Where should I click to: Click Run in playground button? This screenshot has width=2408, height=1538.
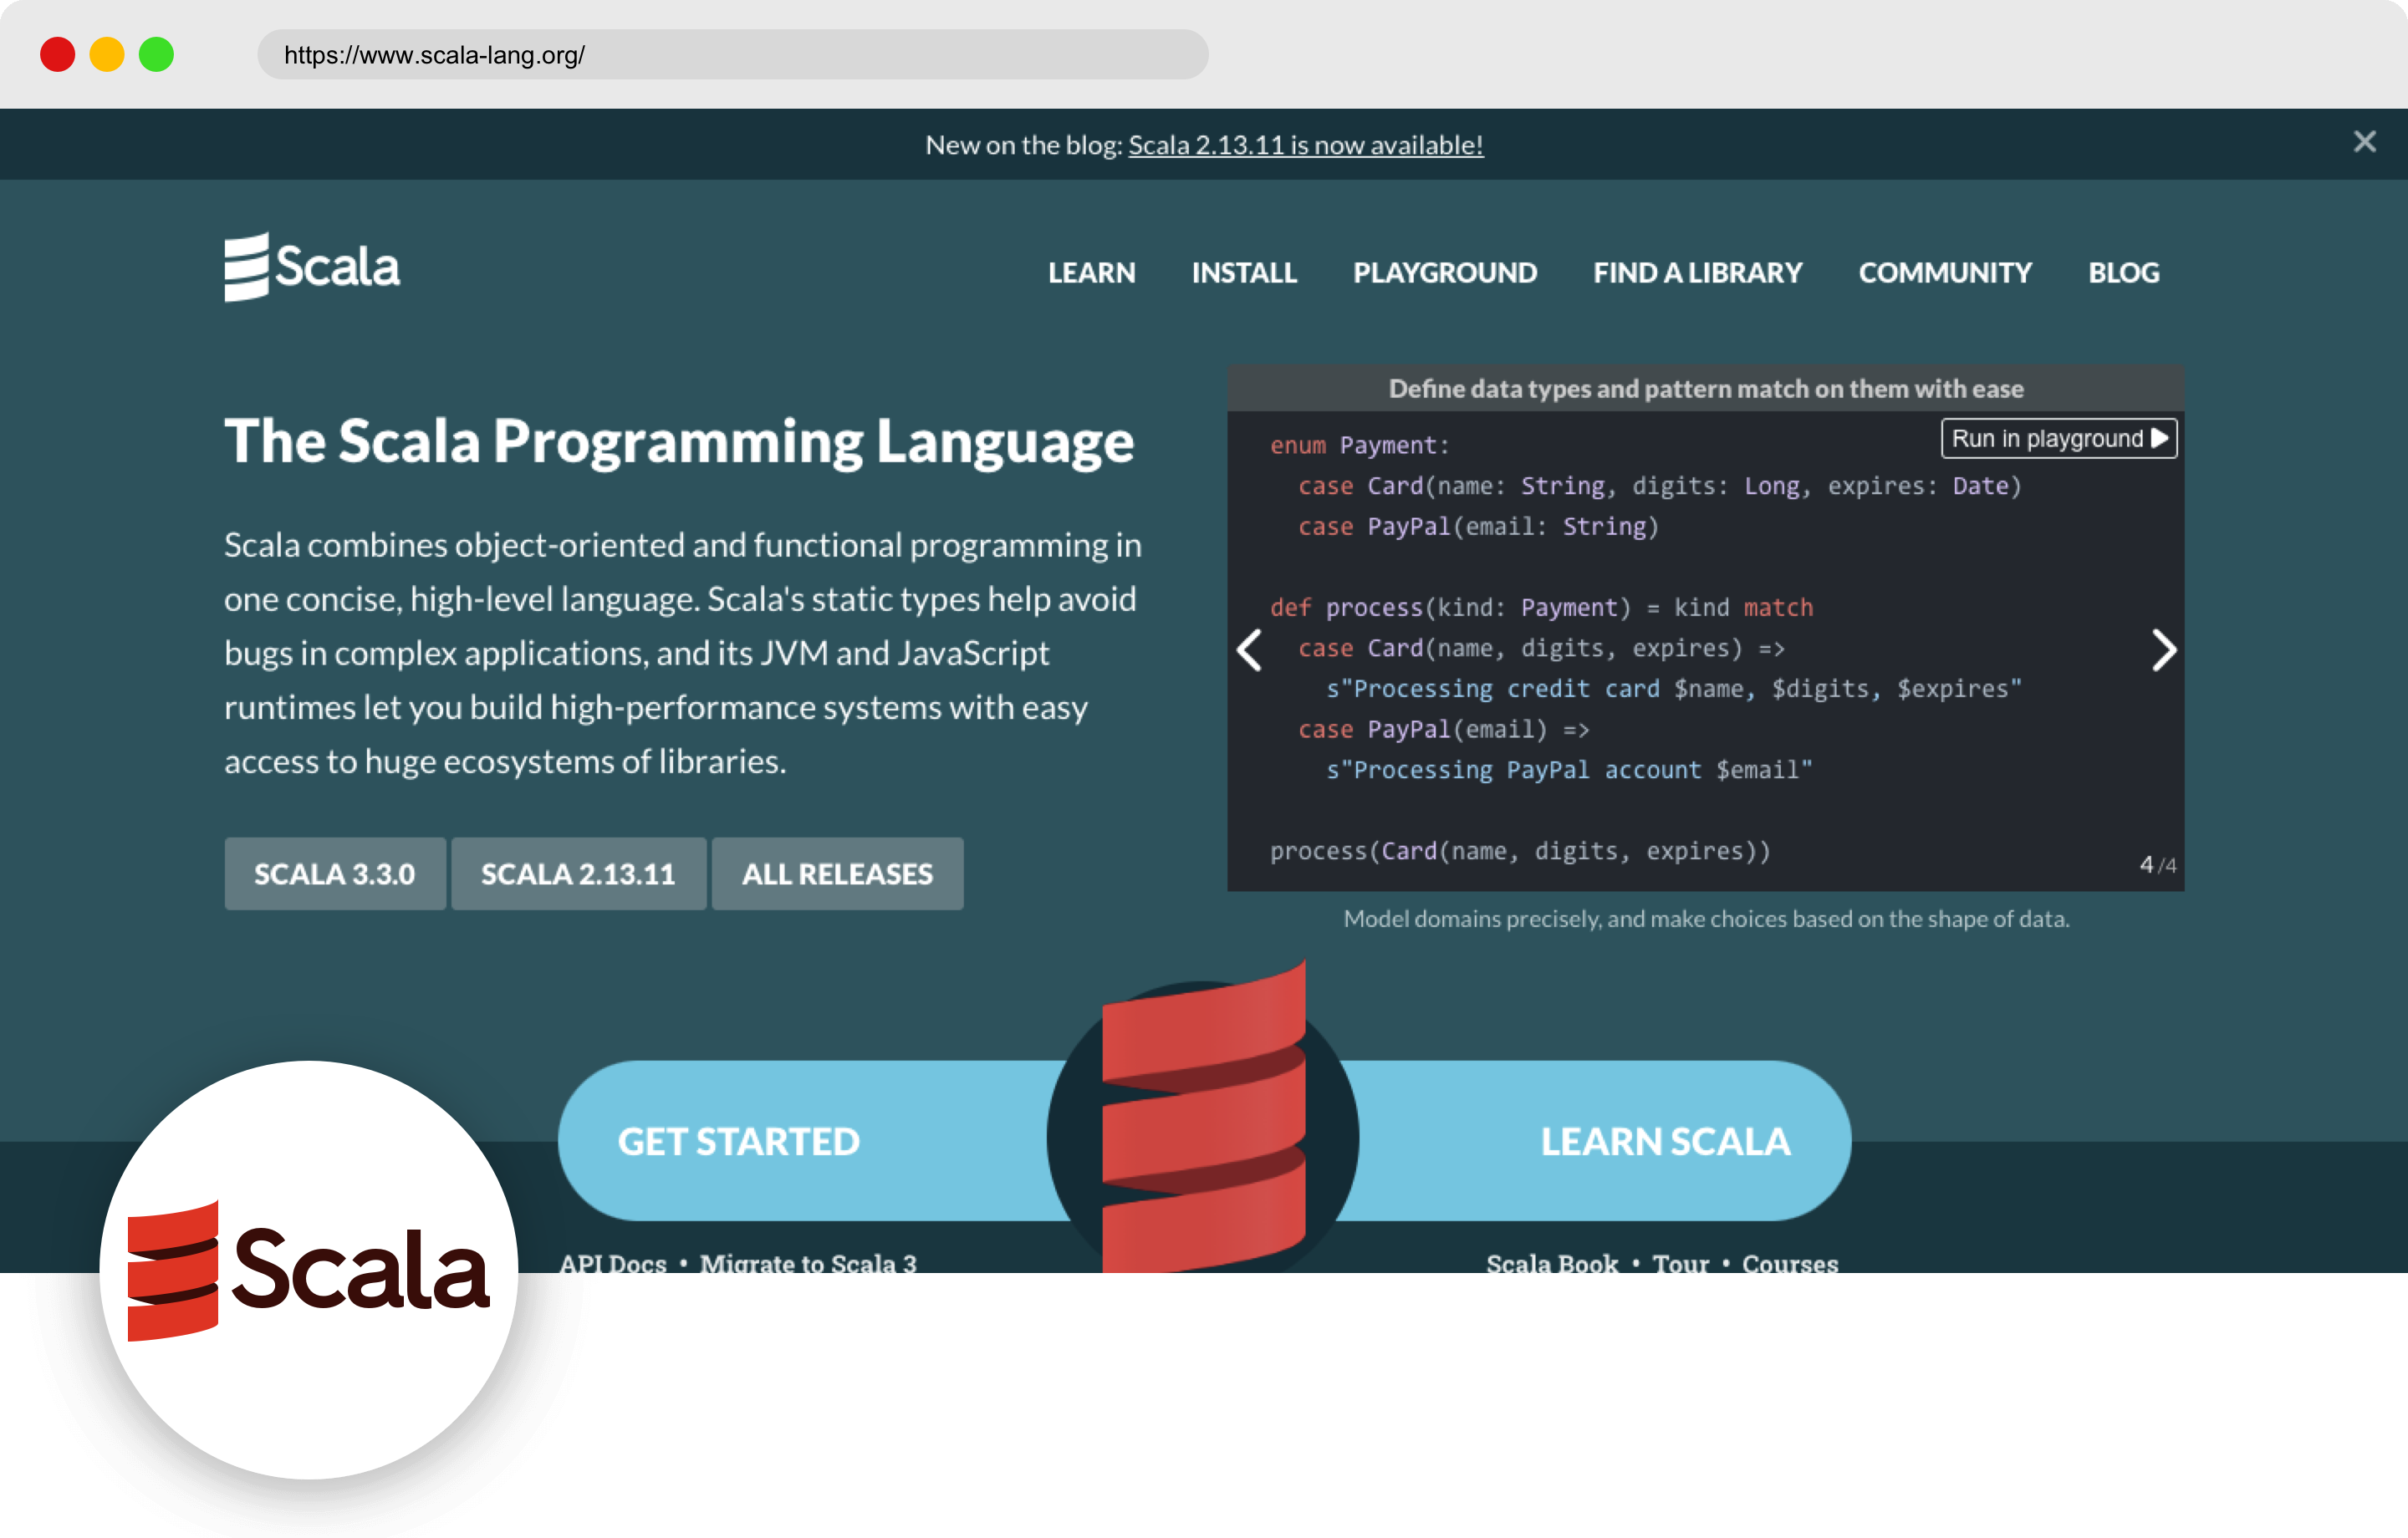(2059, 439)
